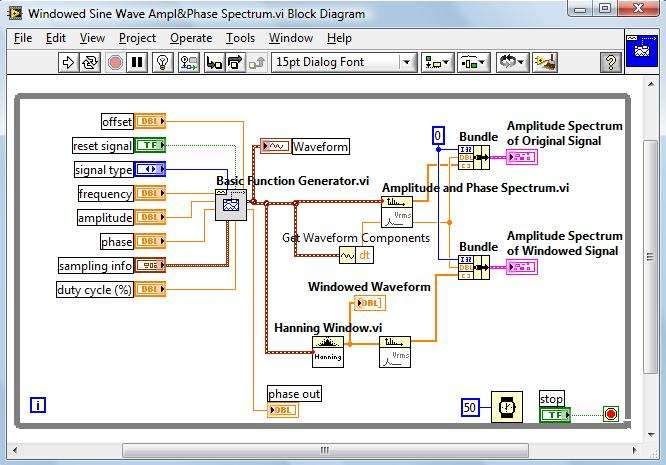Select the upper Amplitude and Phase Spectrum node
The width and height of the screenshot is (666, 465).
[x=397, y=212]
